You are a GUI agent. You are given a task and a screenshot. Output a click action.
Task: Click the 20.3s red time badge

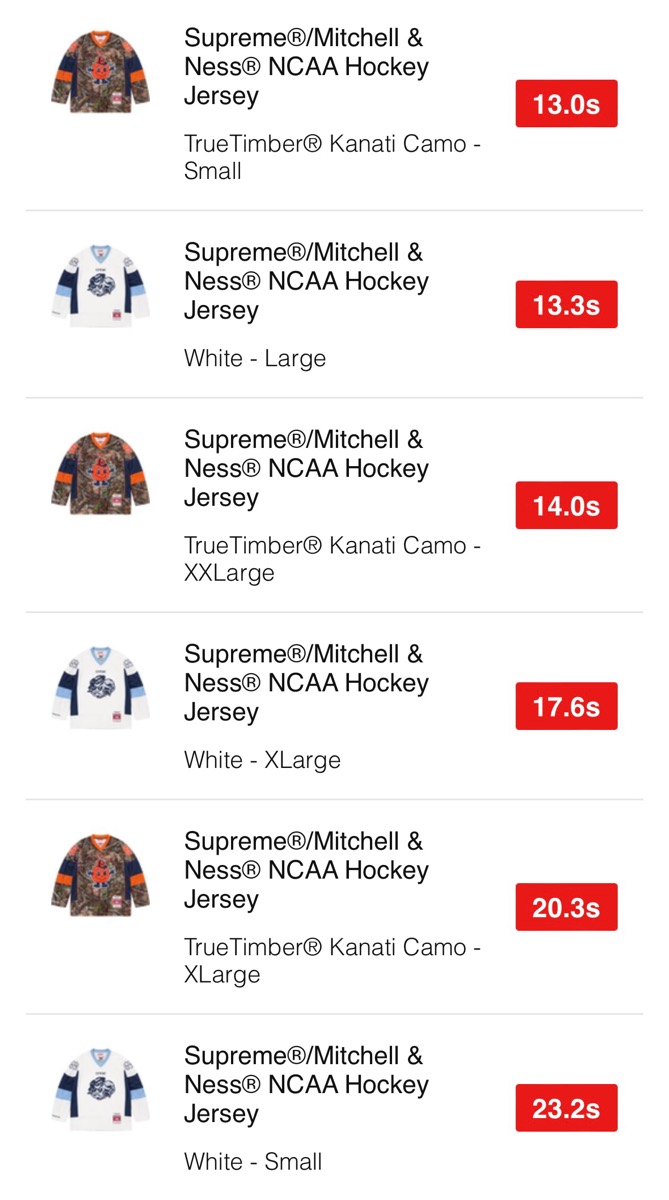pos(566,908)
